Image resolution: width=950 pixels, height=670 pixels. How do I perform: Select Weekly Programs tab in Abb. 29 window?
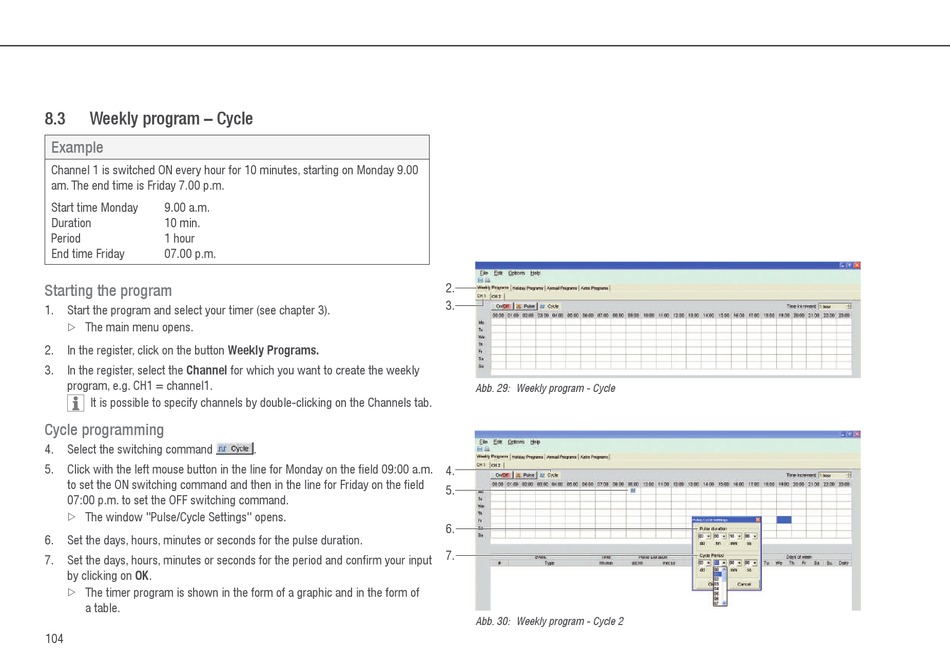click(x=493, y=288)
